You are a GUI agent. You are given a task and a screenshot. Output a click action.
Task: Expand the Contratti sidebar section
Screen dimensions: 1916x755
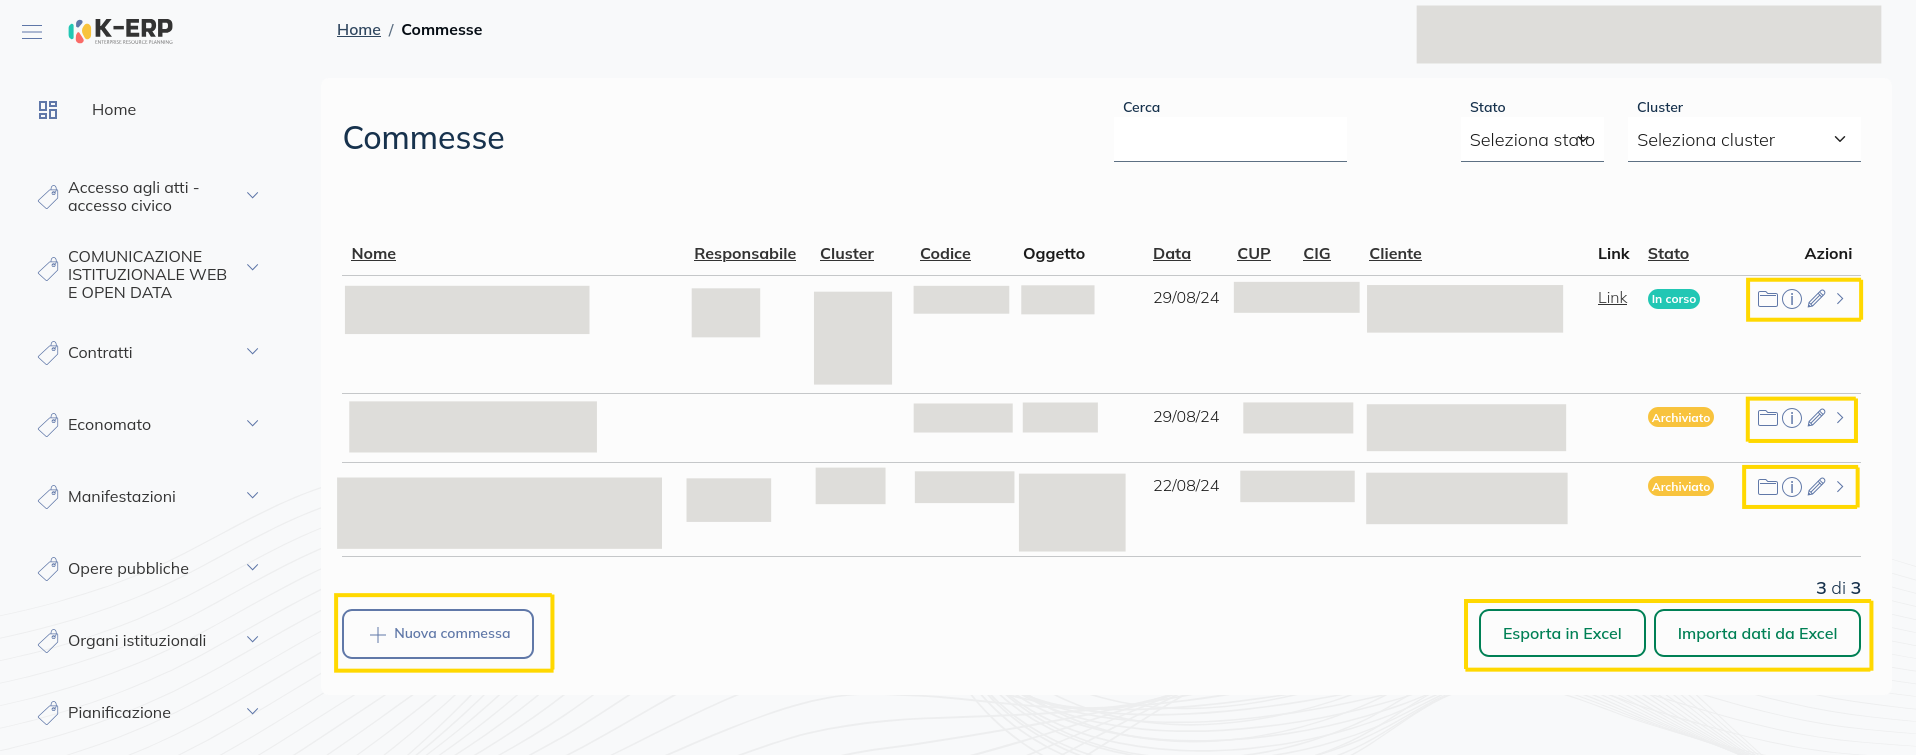[x=150, y=352]
